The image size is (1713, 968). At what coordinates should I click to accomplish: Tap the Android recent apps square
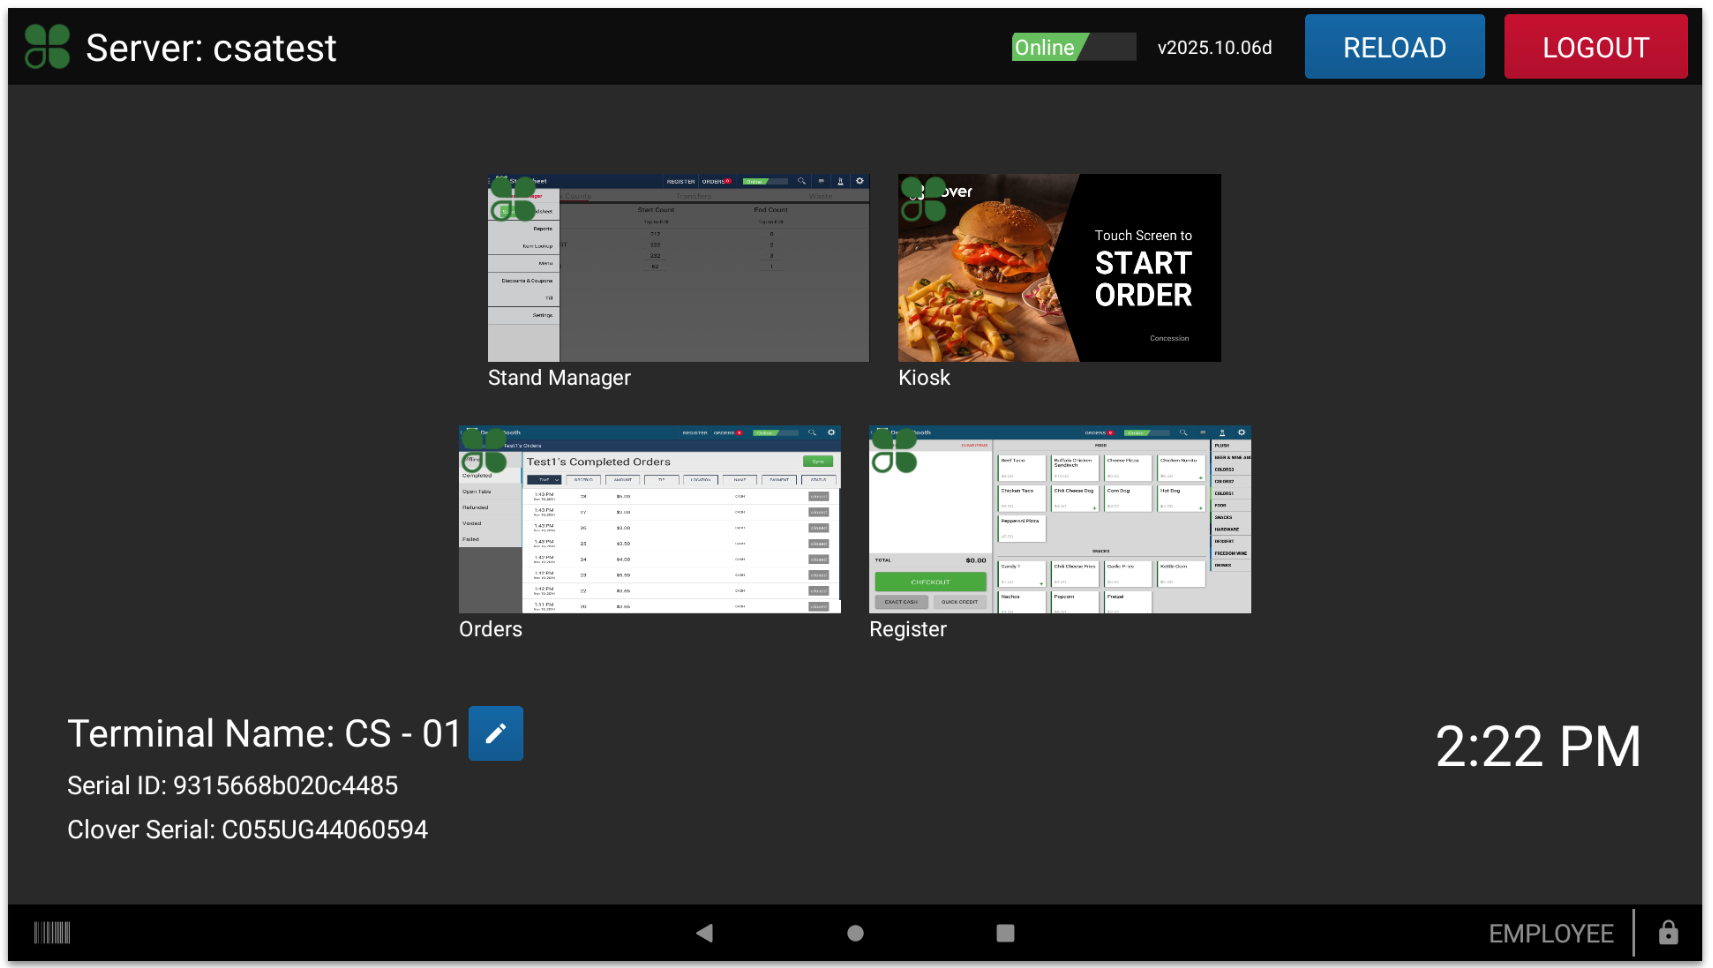click(1005, 933)
